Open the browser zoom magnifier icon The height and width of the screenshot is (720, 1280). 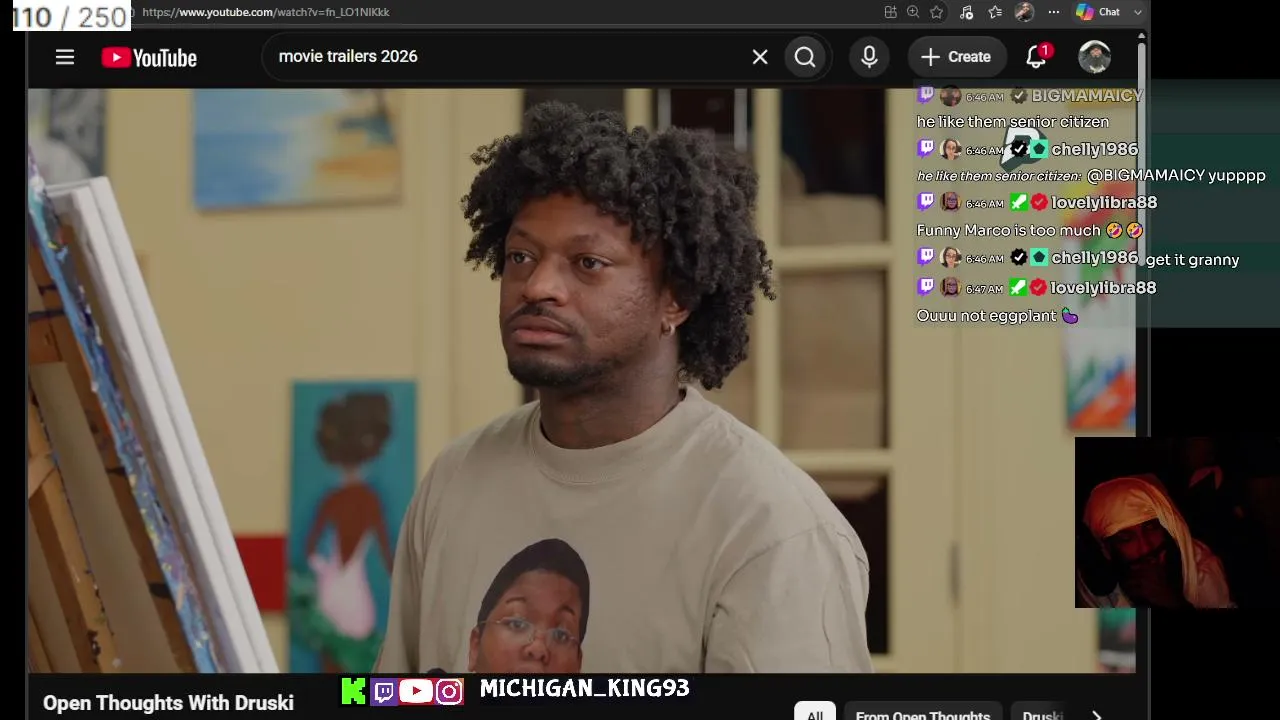913,12
